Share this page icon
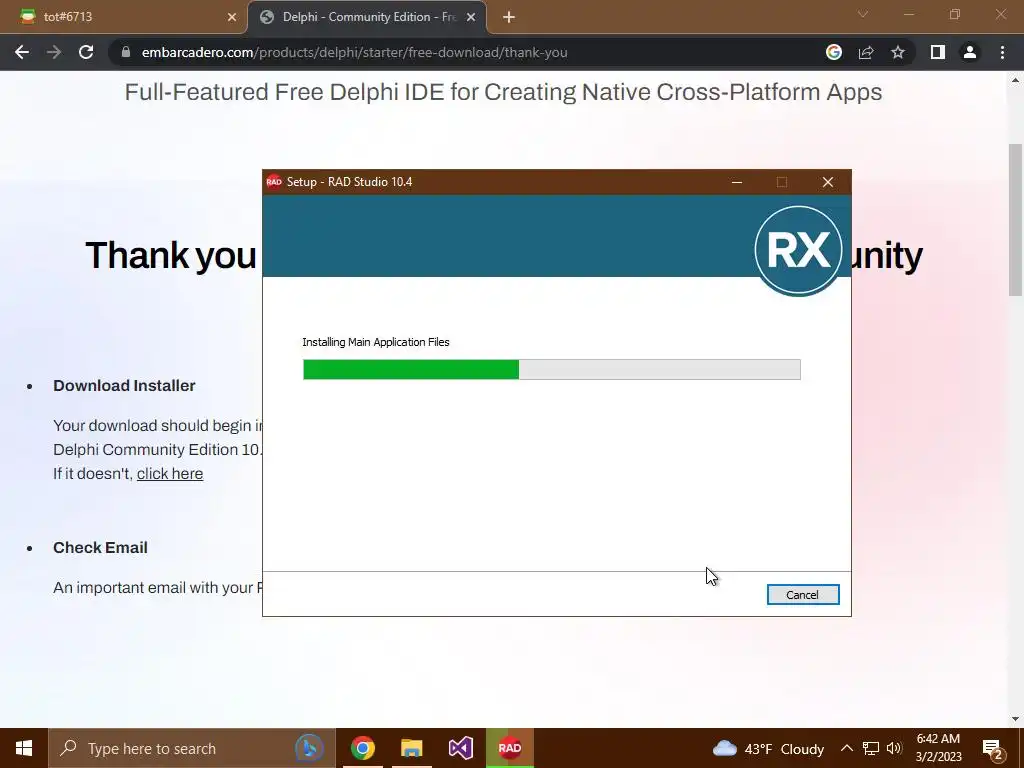The width and height of the screenshot is (1024, 768). click(x=866, y=52)
